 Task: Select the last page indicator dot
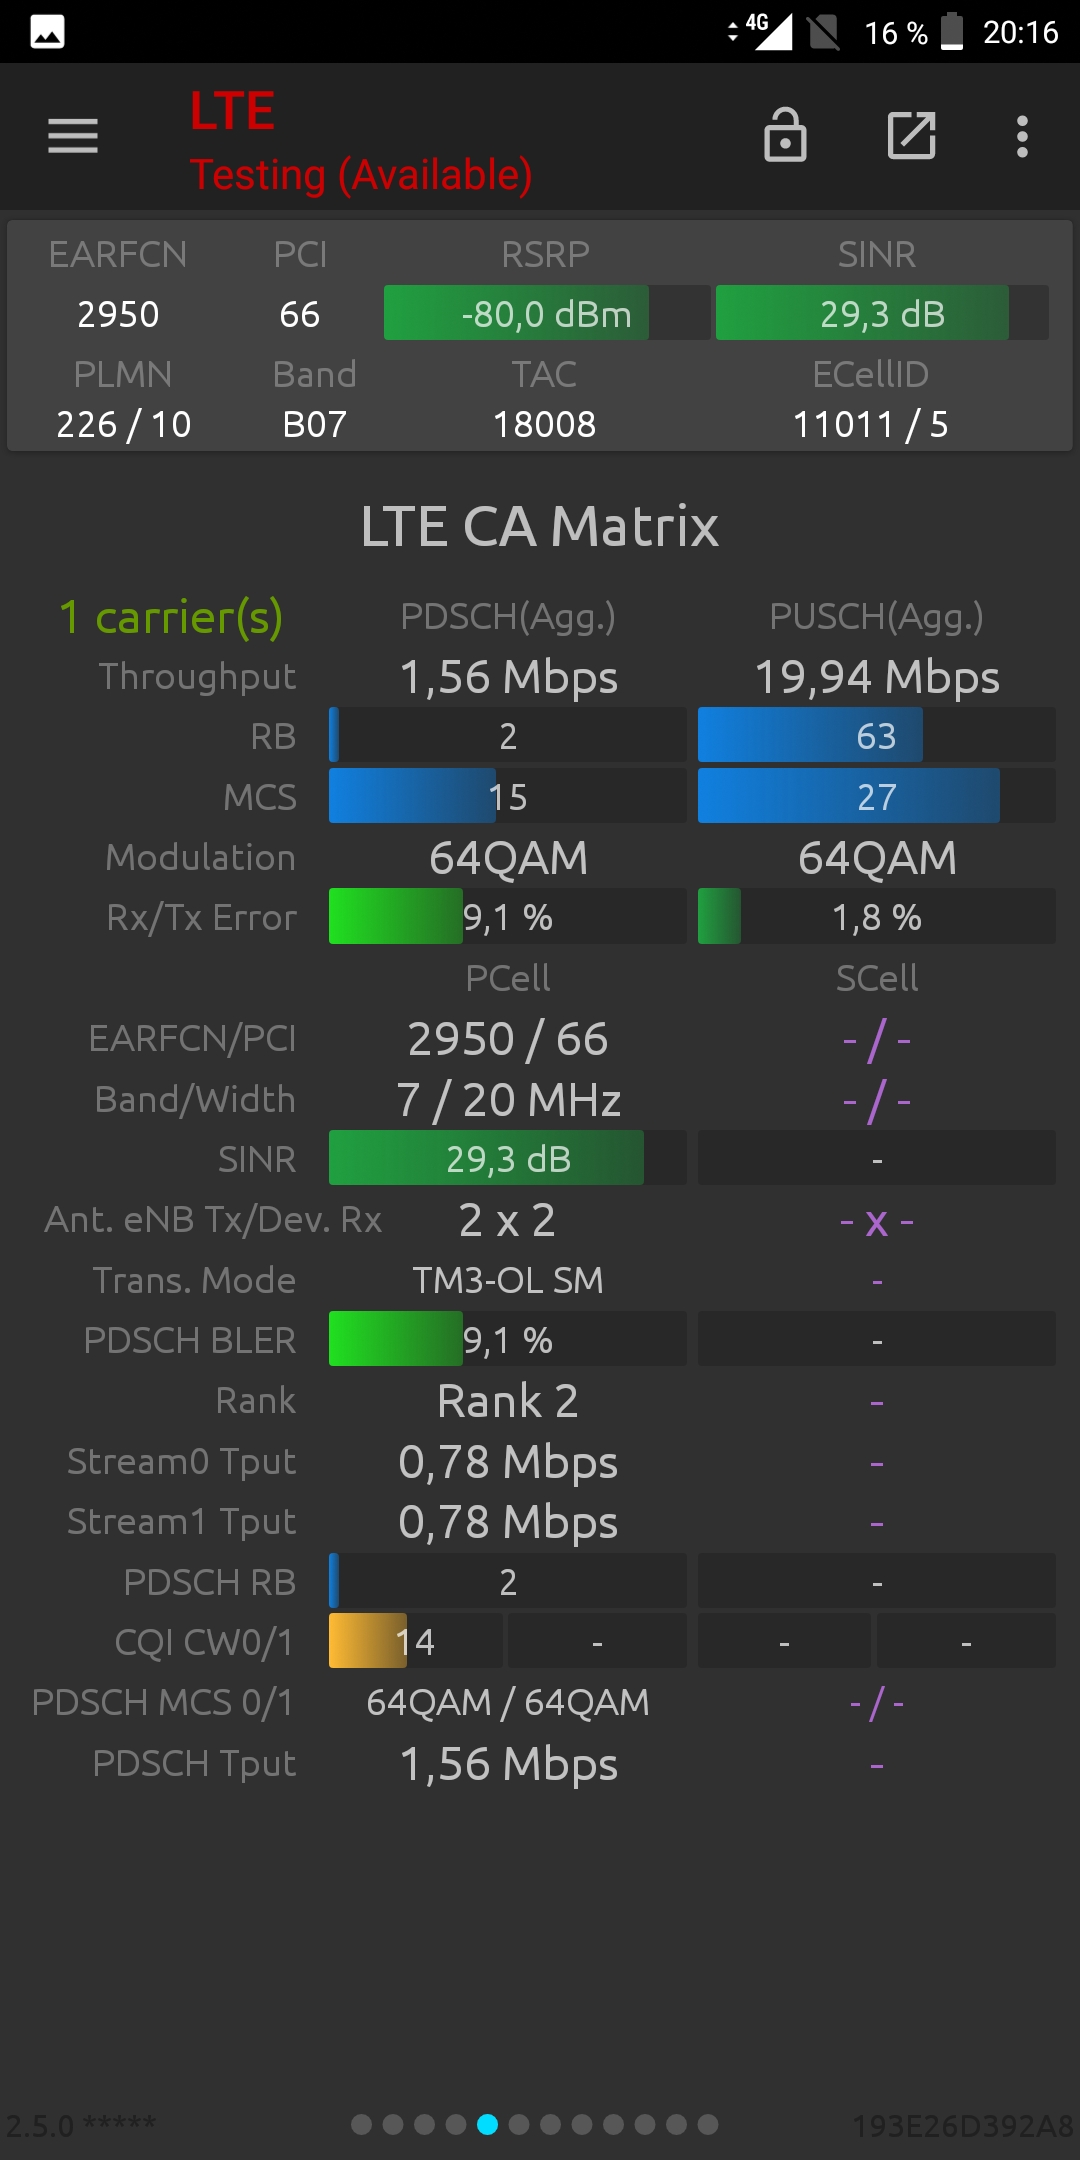coord(708,2124)
